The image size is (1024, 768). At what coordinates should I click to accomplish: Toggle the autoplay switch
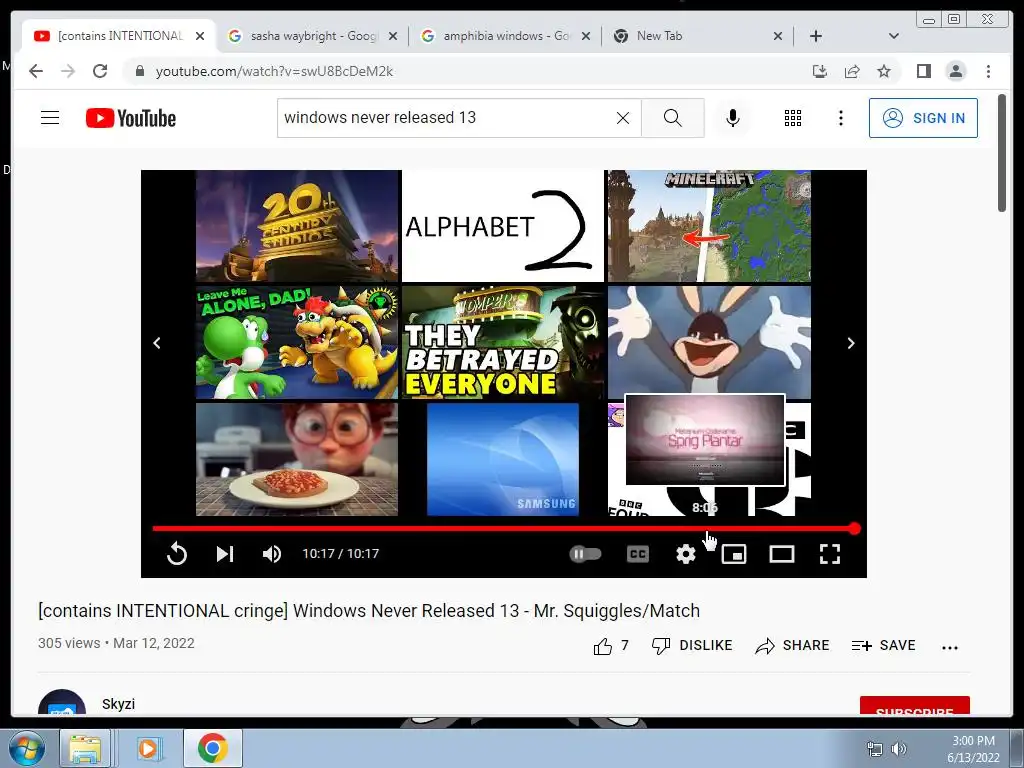pyautogui.click(x=585, y=554)
